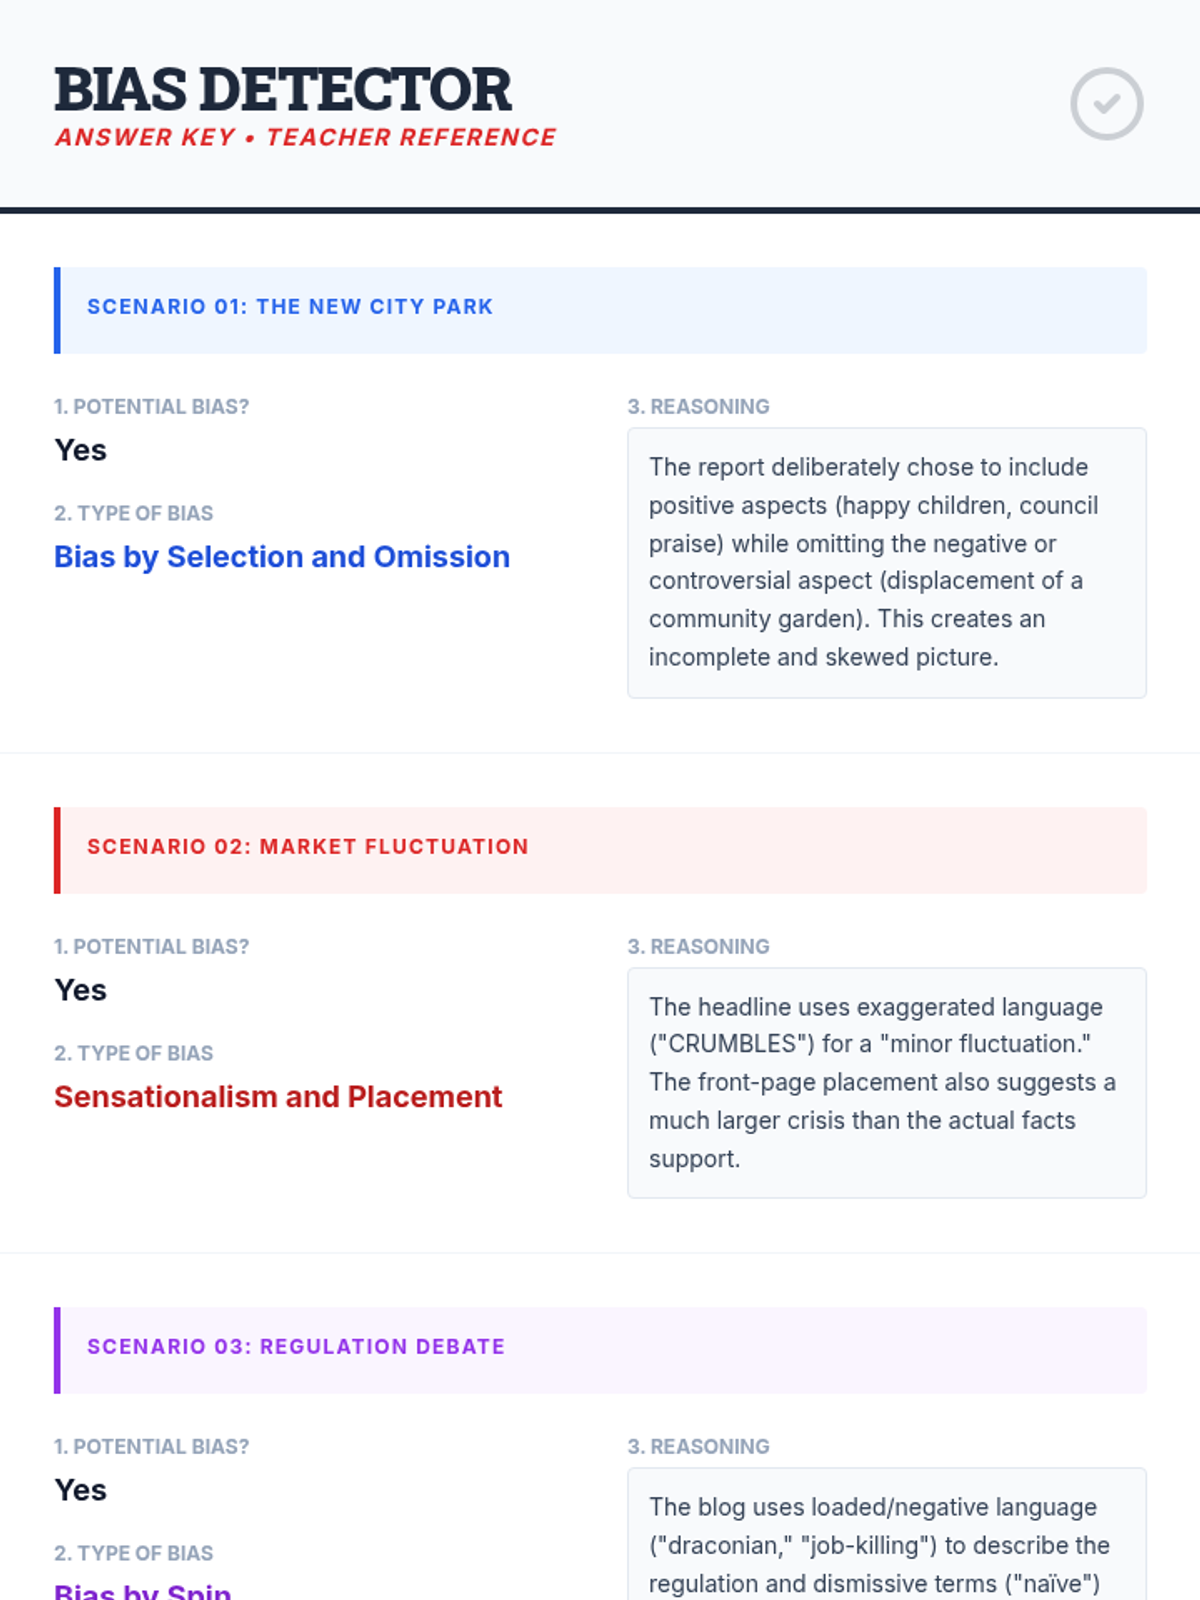
Task: Click the Answer Key Teacher Reference subtitle
Action: coord(305,138)
